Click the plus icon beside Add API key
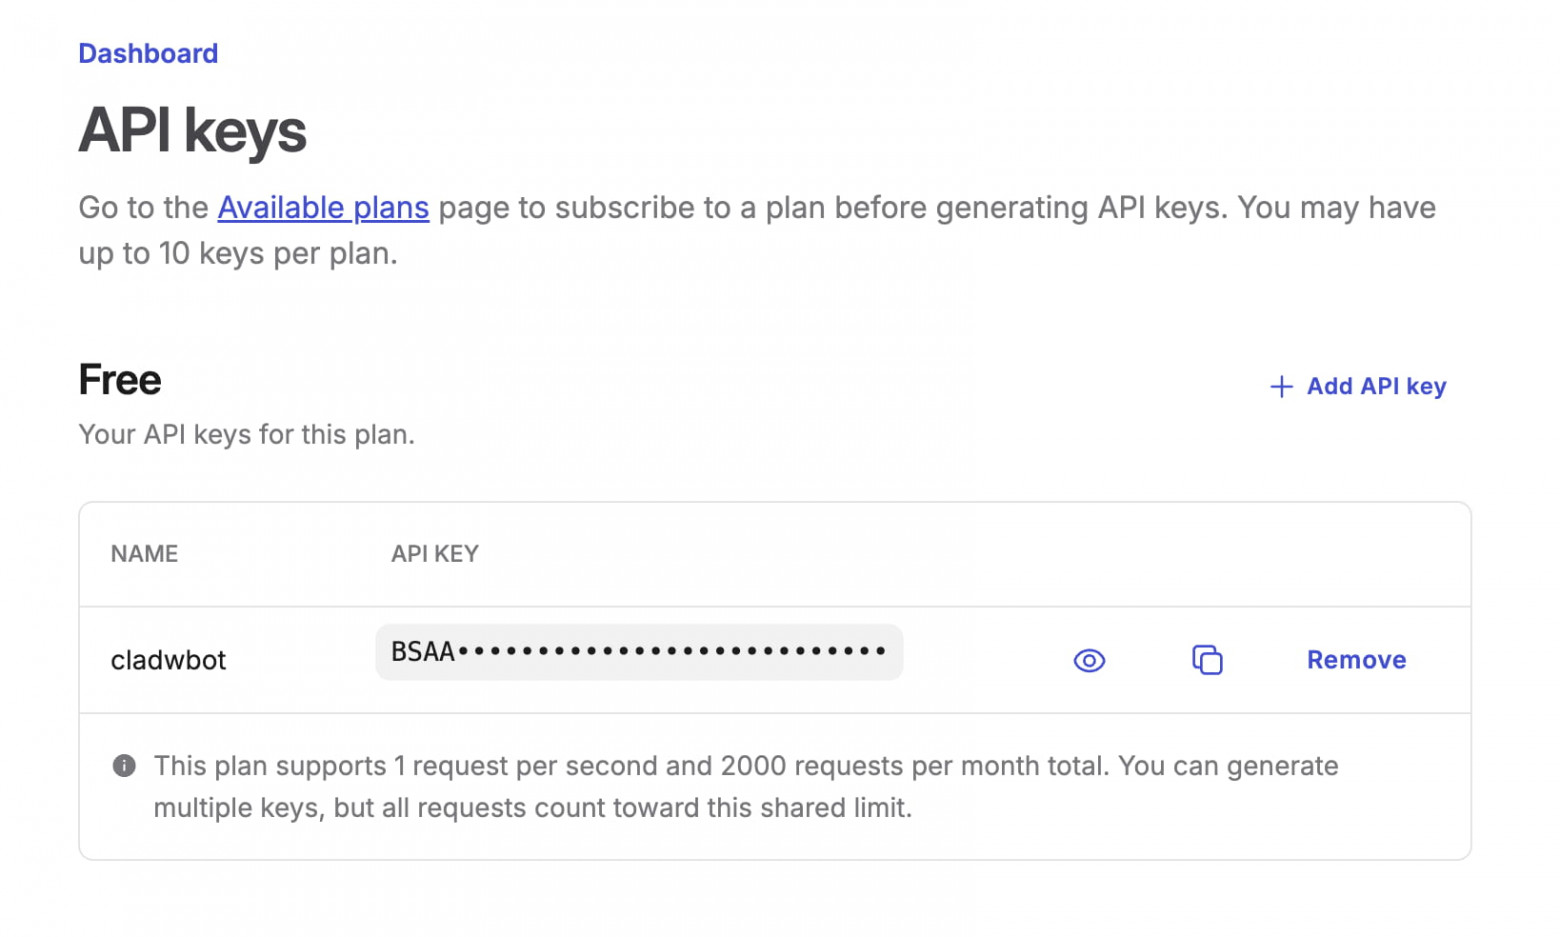Viewport: 1560px width, 937px height. coord(1281,386)
